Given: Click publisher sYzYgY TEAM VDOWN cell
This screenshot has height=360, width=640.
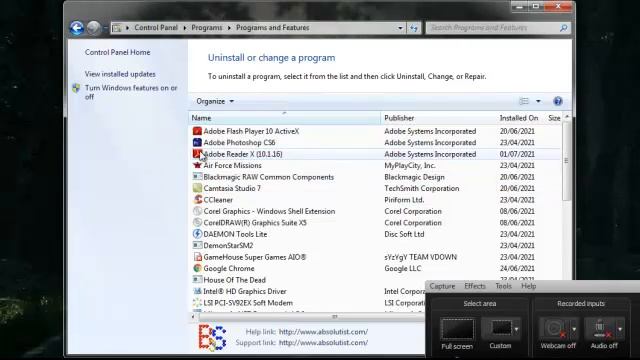Looking at the screenshot, I should tap(420, 257).
